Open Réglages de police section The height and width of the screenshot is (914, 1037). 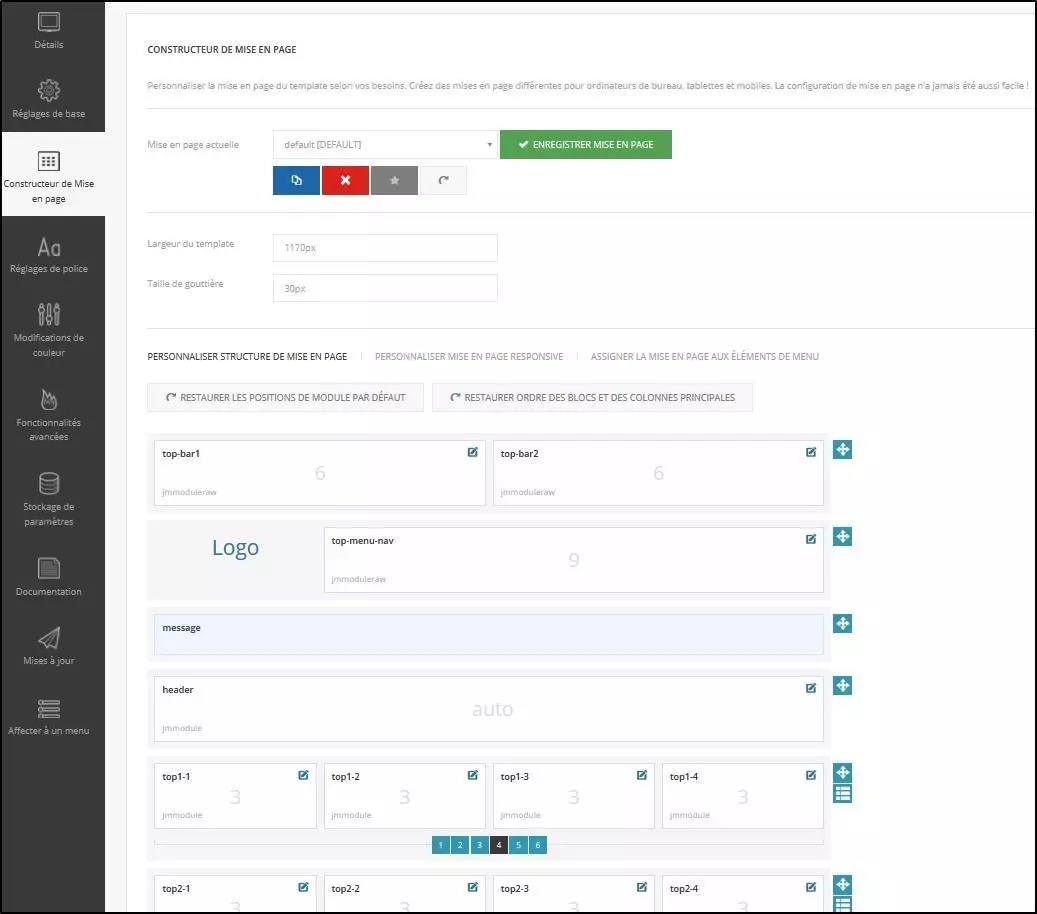49,255
